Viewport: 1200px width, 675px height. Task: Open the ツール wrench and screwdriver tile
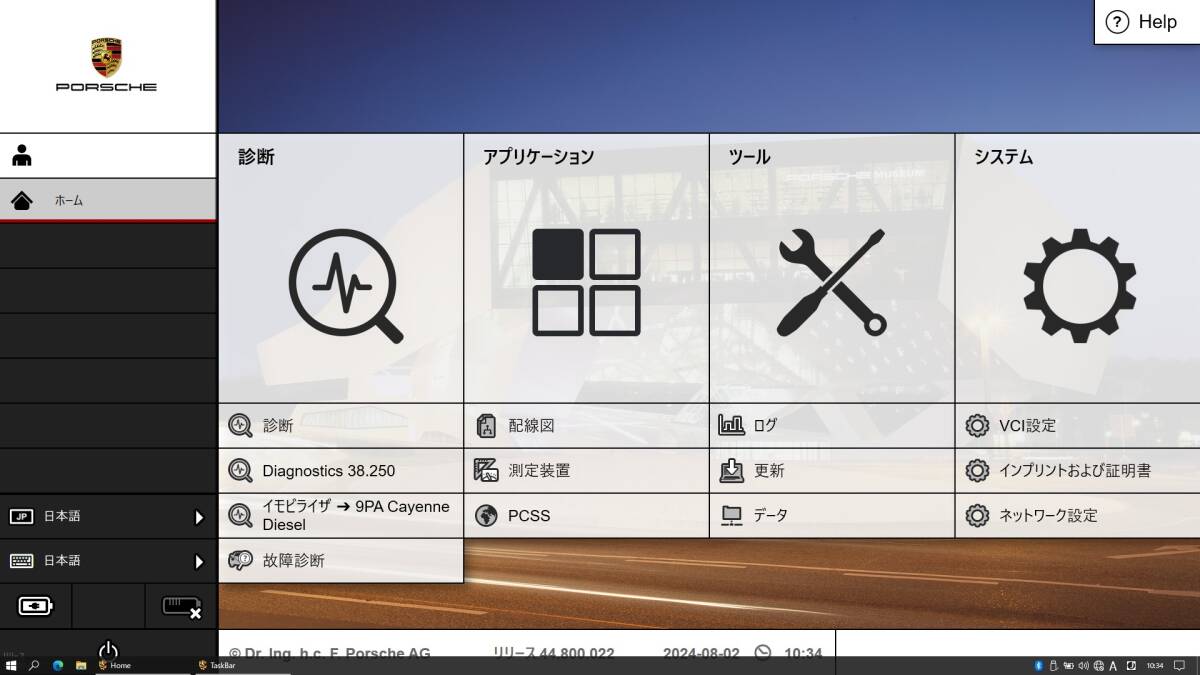click(832, 268)
